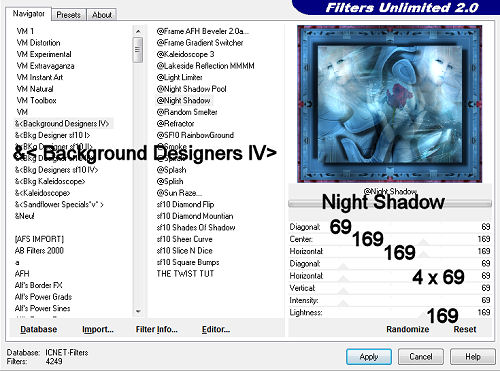Launch the Editor...
The image size is (500, 371).
[216, 329]
